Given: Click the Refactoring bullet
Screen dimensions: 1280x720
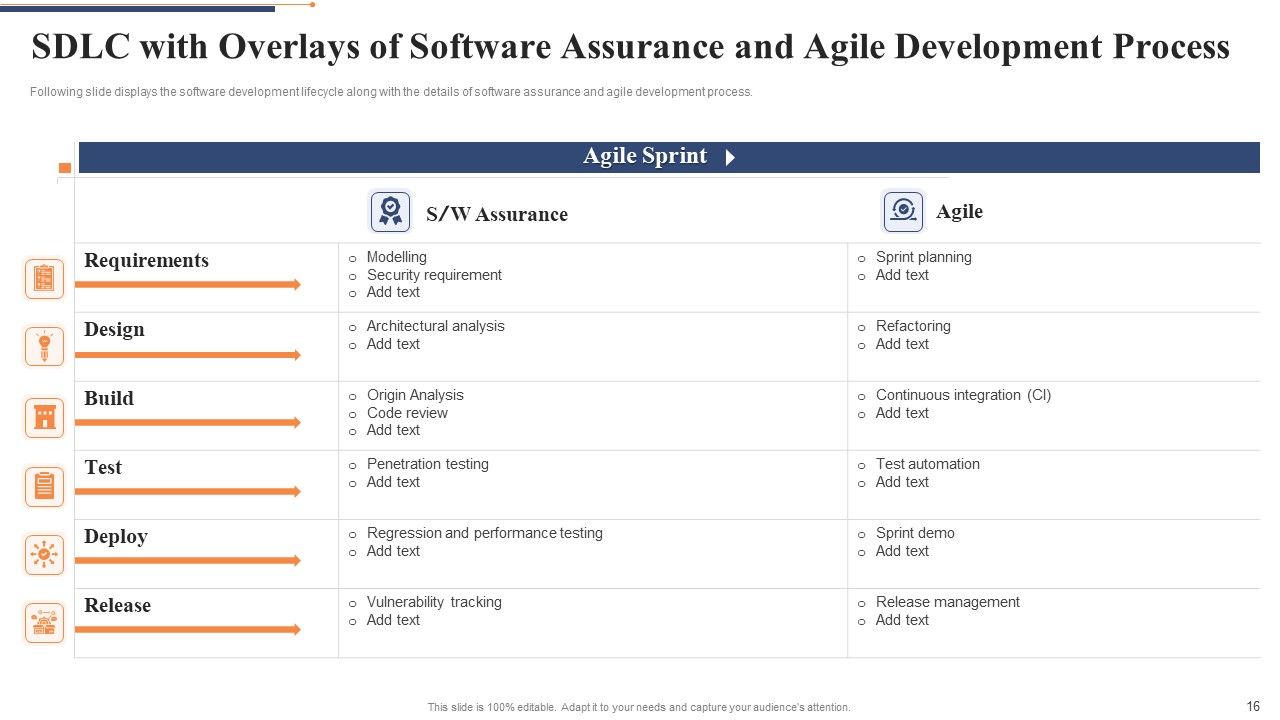Looking at the screenshot, I should (x=913, y=326).
